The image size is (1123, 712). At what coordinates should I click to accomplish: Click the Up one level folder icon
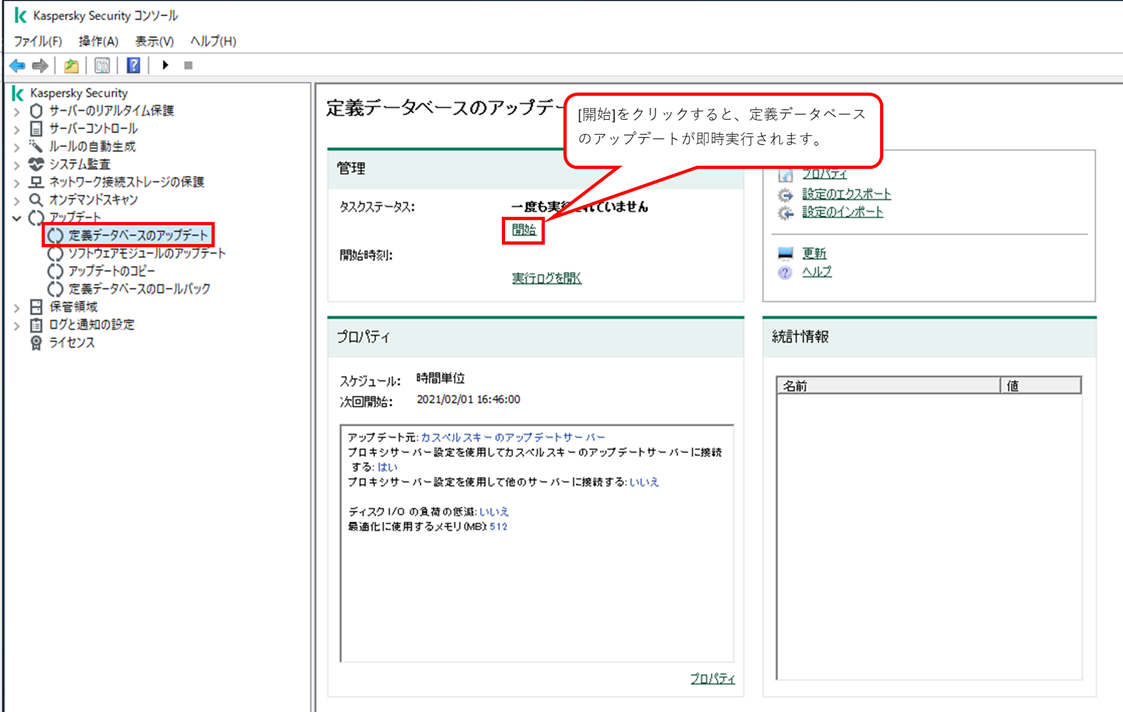(71, 65)
